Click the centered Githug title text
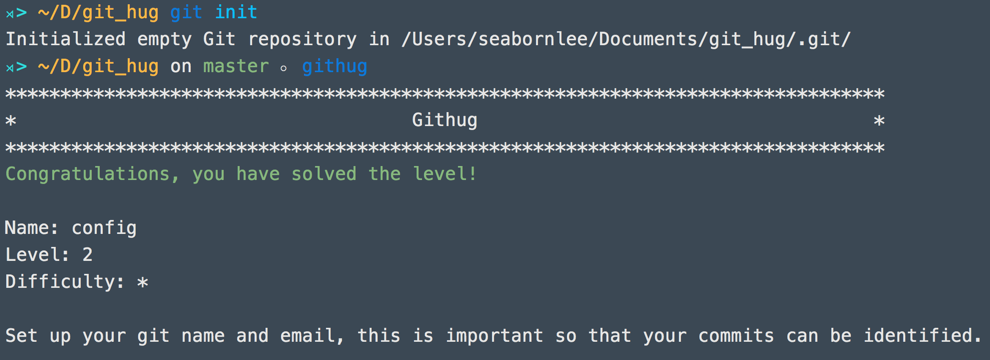The height and width of the screenshot is (360, 990). 444,120
